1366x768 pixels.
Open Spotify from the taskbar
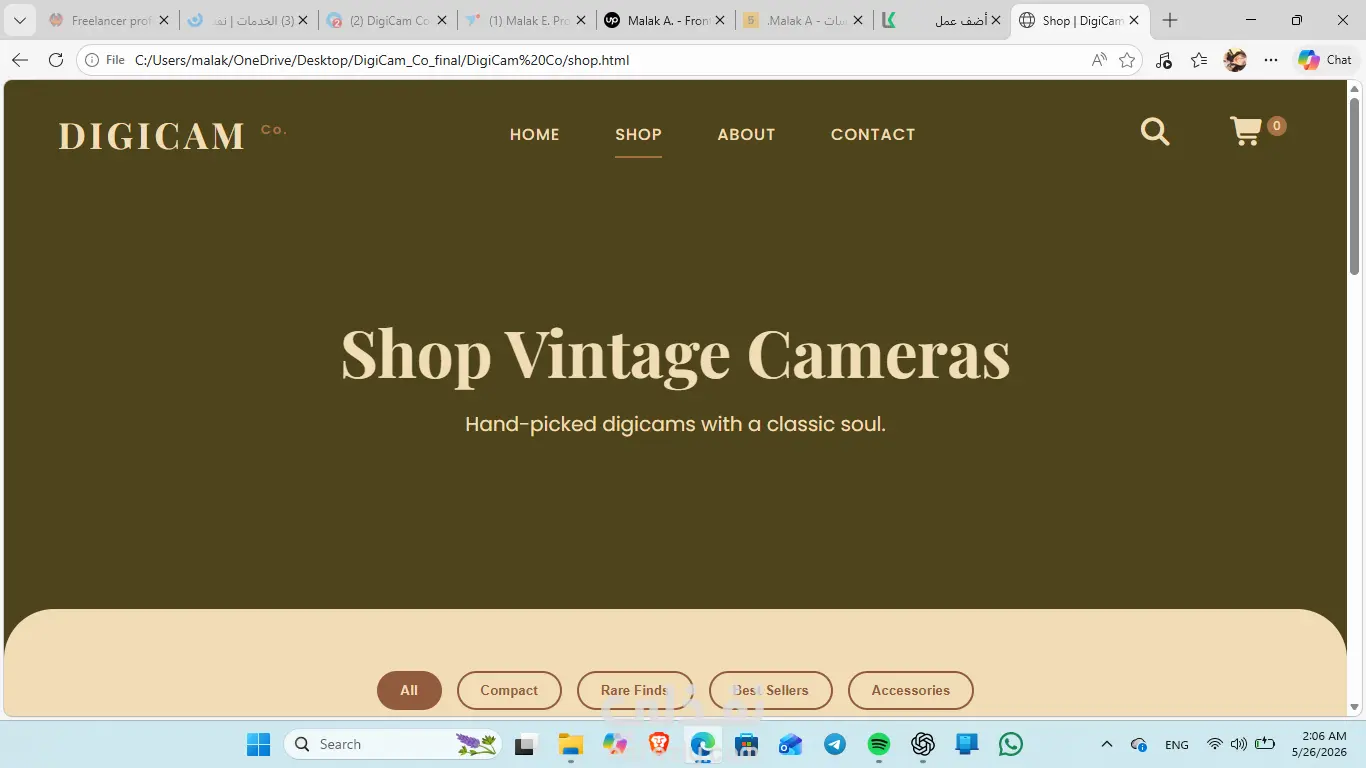[879, 744]
